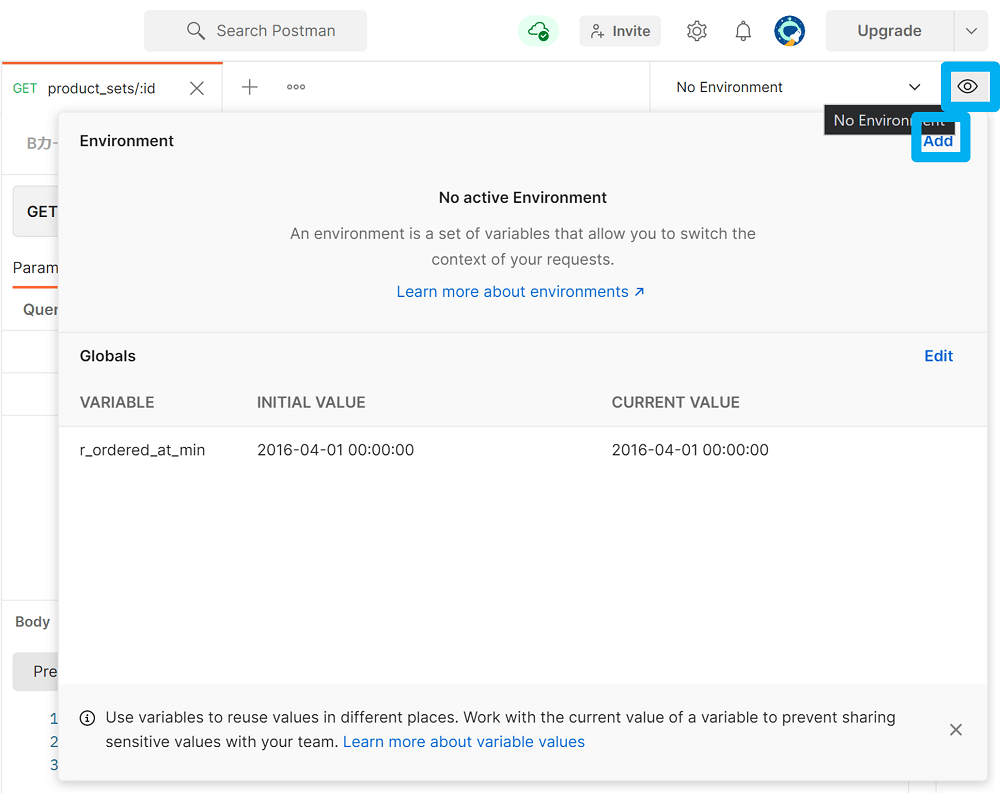Click the initial value 2016-04-01 00:00:00
Viewport: 1000px width, 793px height.
pyautogui.click(x=335, y=450)
